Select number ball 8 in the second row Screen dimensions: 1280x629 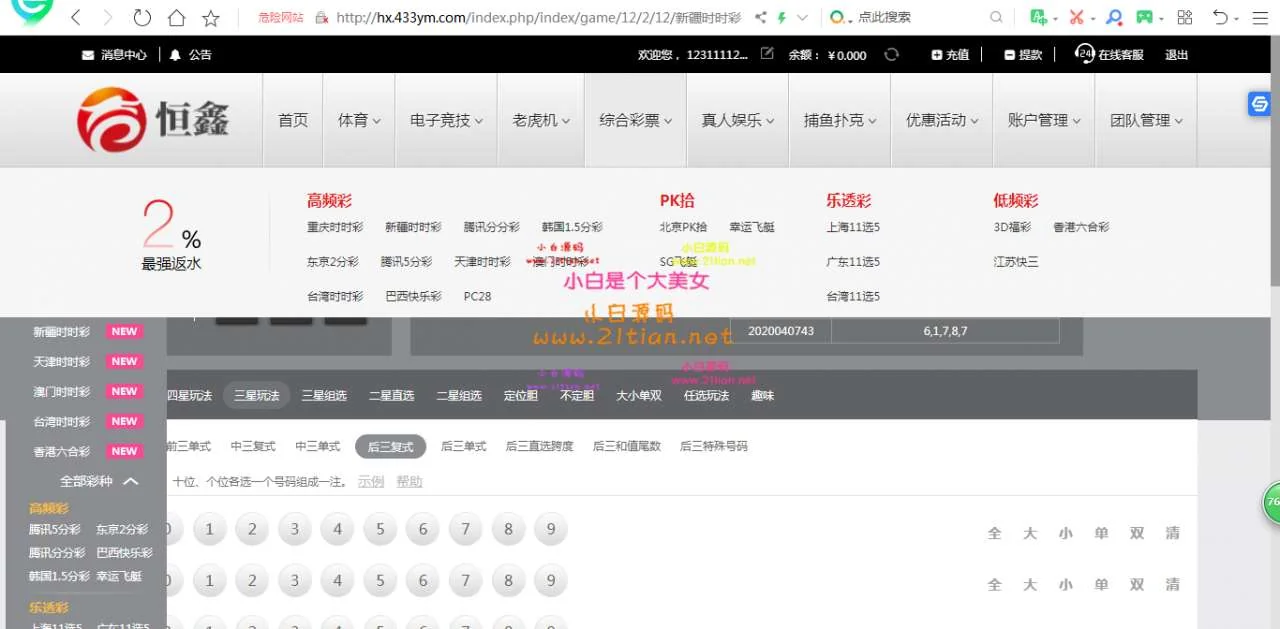tap(508, 580)
